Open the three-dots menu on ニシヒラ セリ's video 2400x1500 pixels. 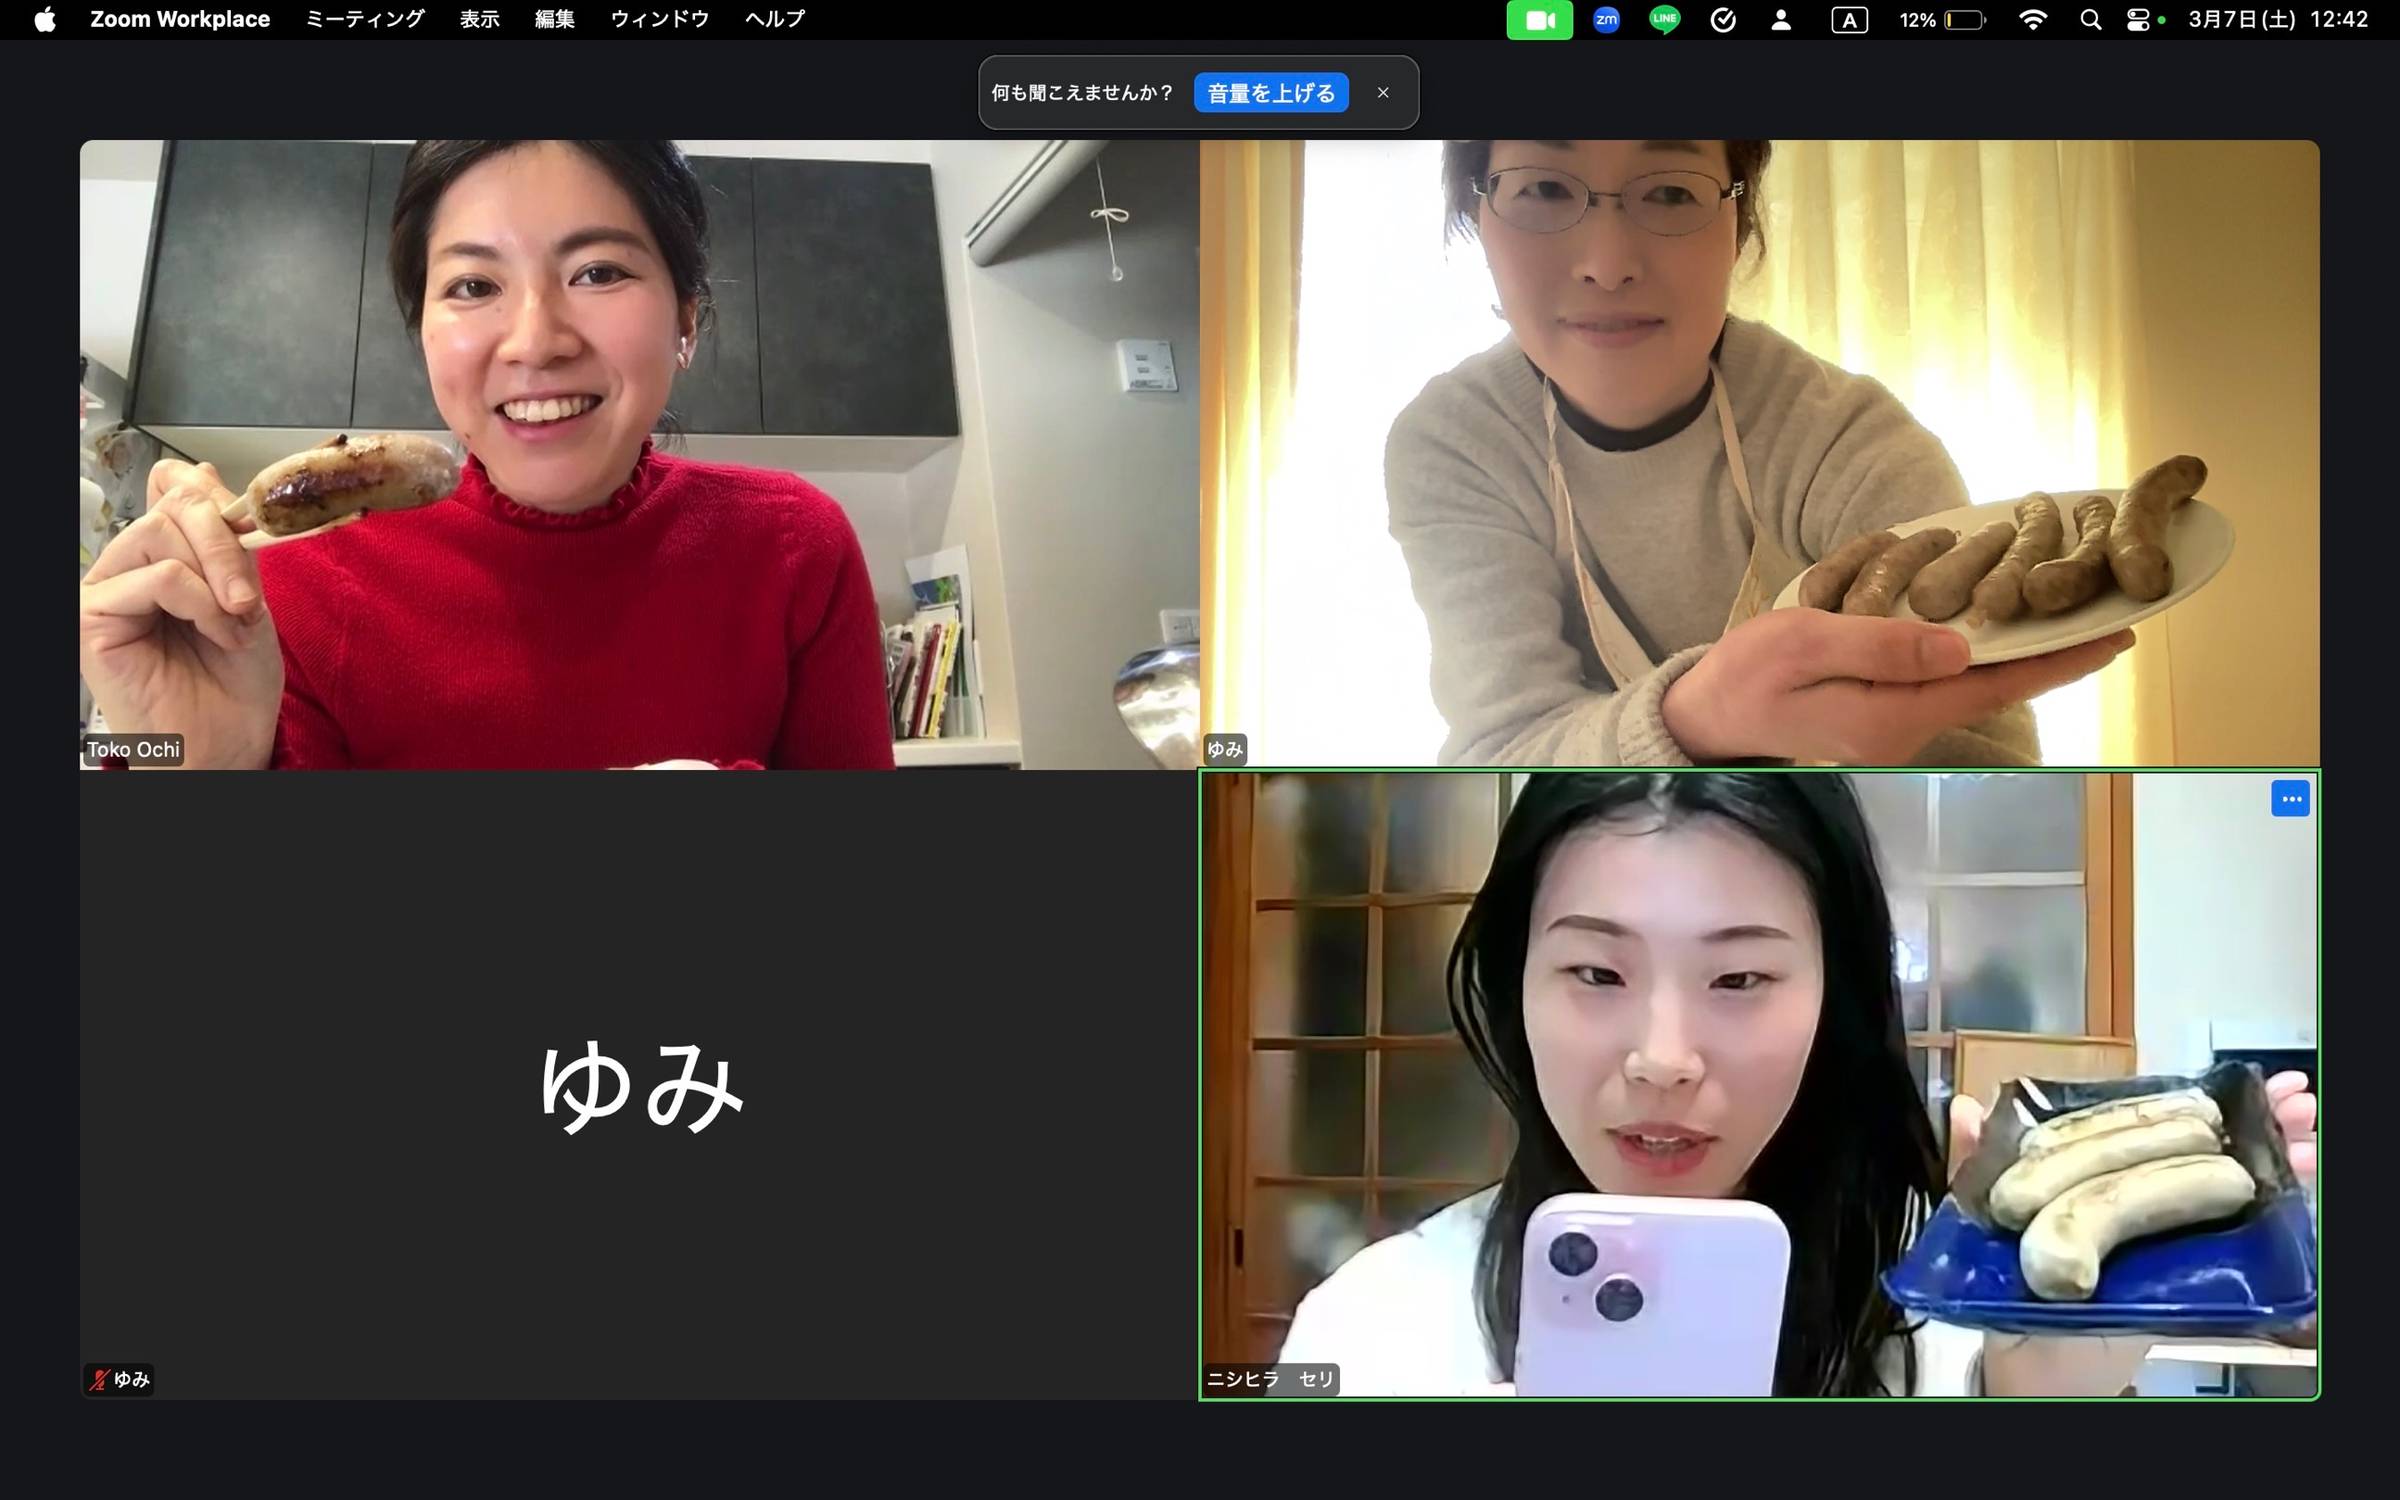[x=2290, y=799]
